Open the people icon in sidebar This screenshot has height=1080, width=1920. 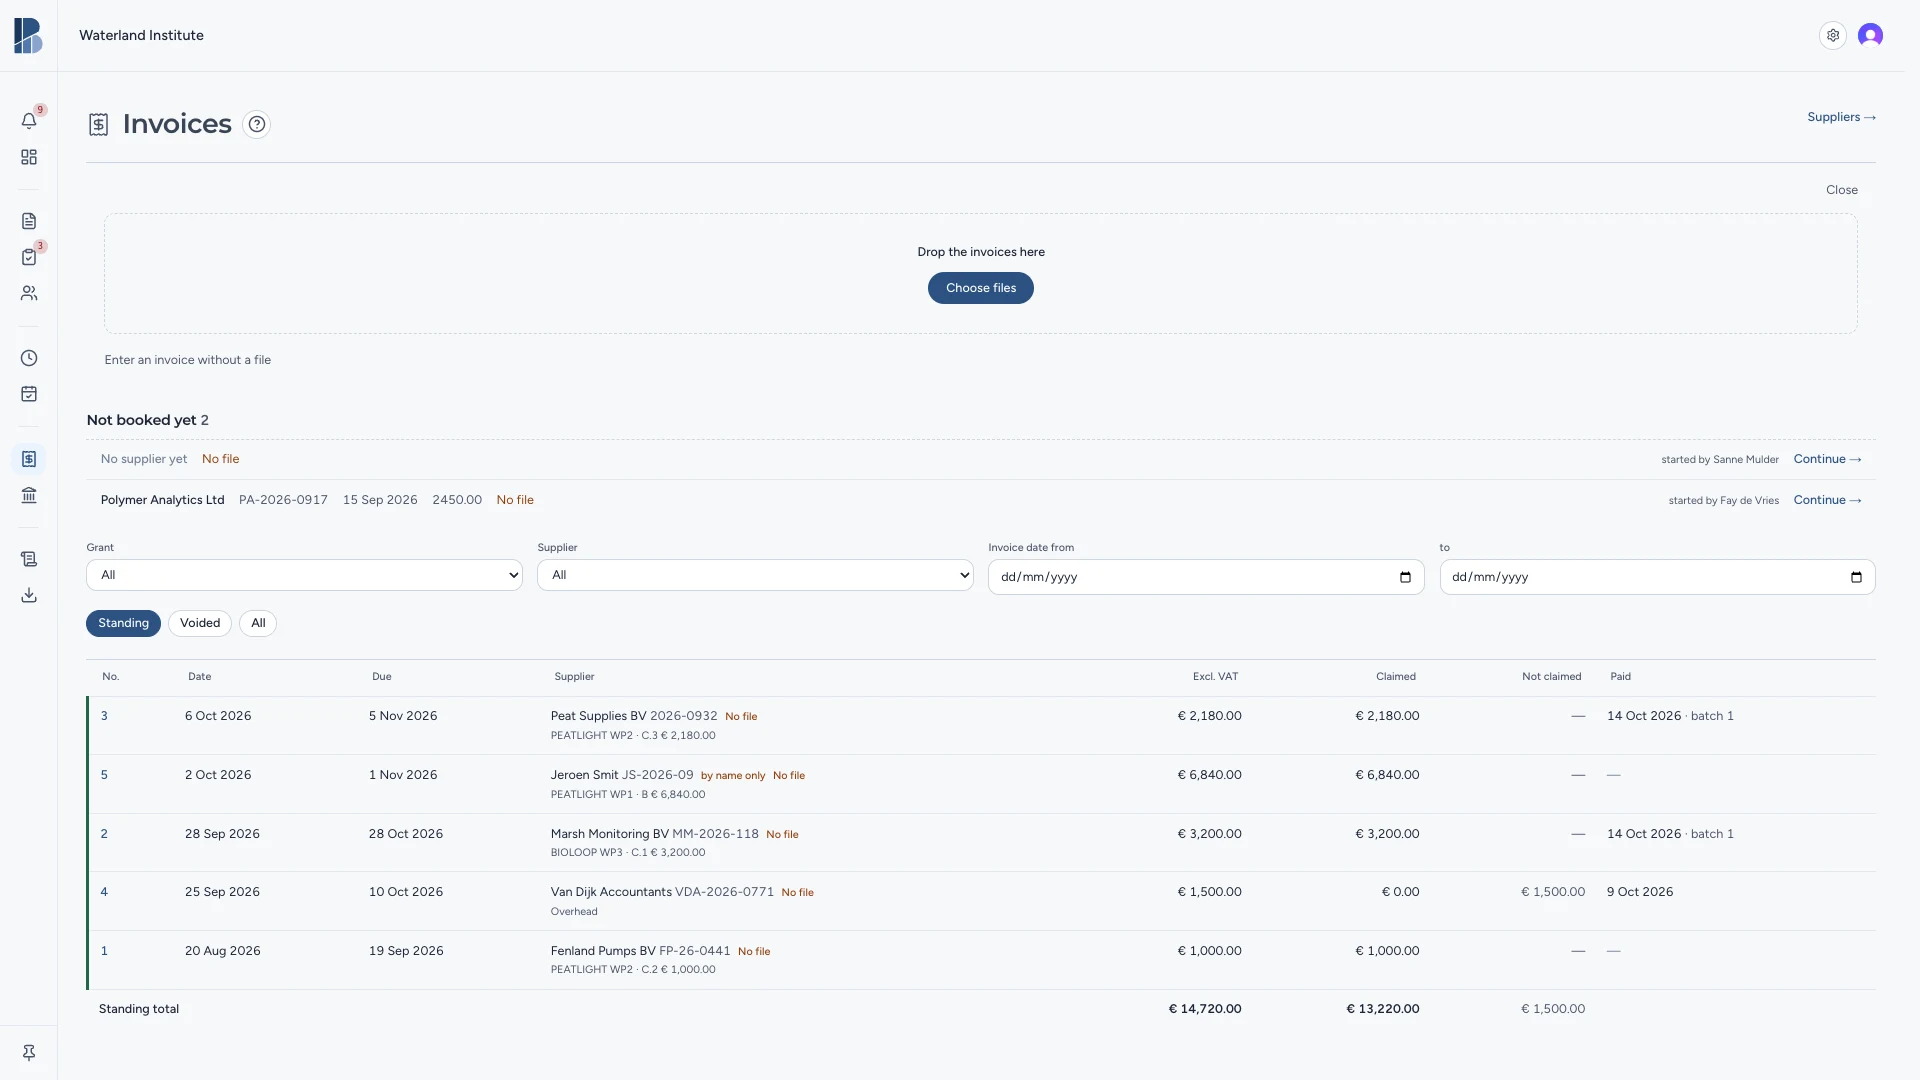click(29, 293)
